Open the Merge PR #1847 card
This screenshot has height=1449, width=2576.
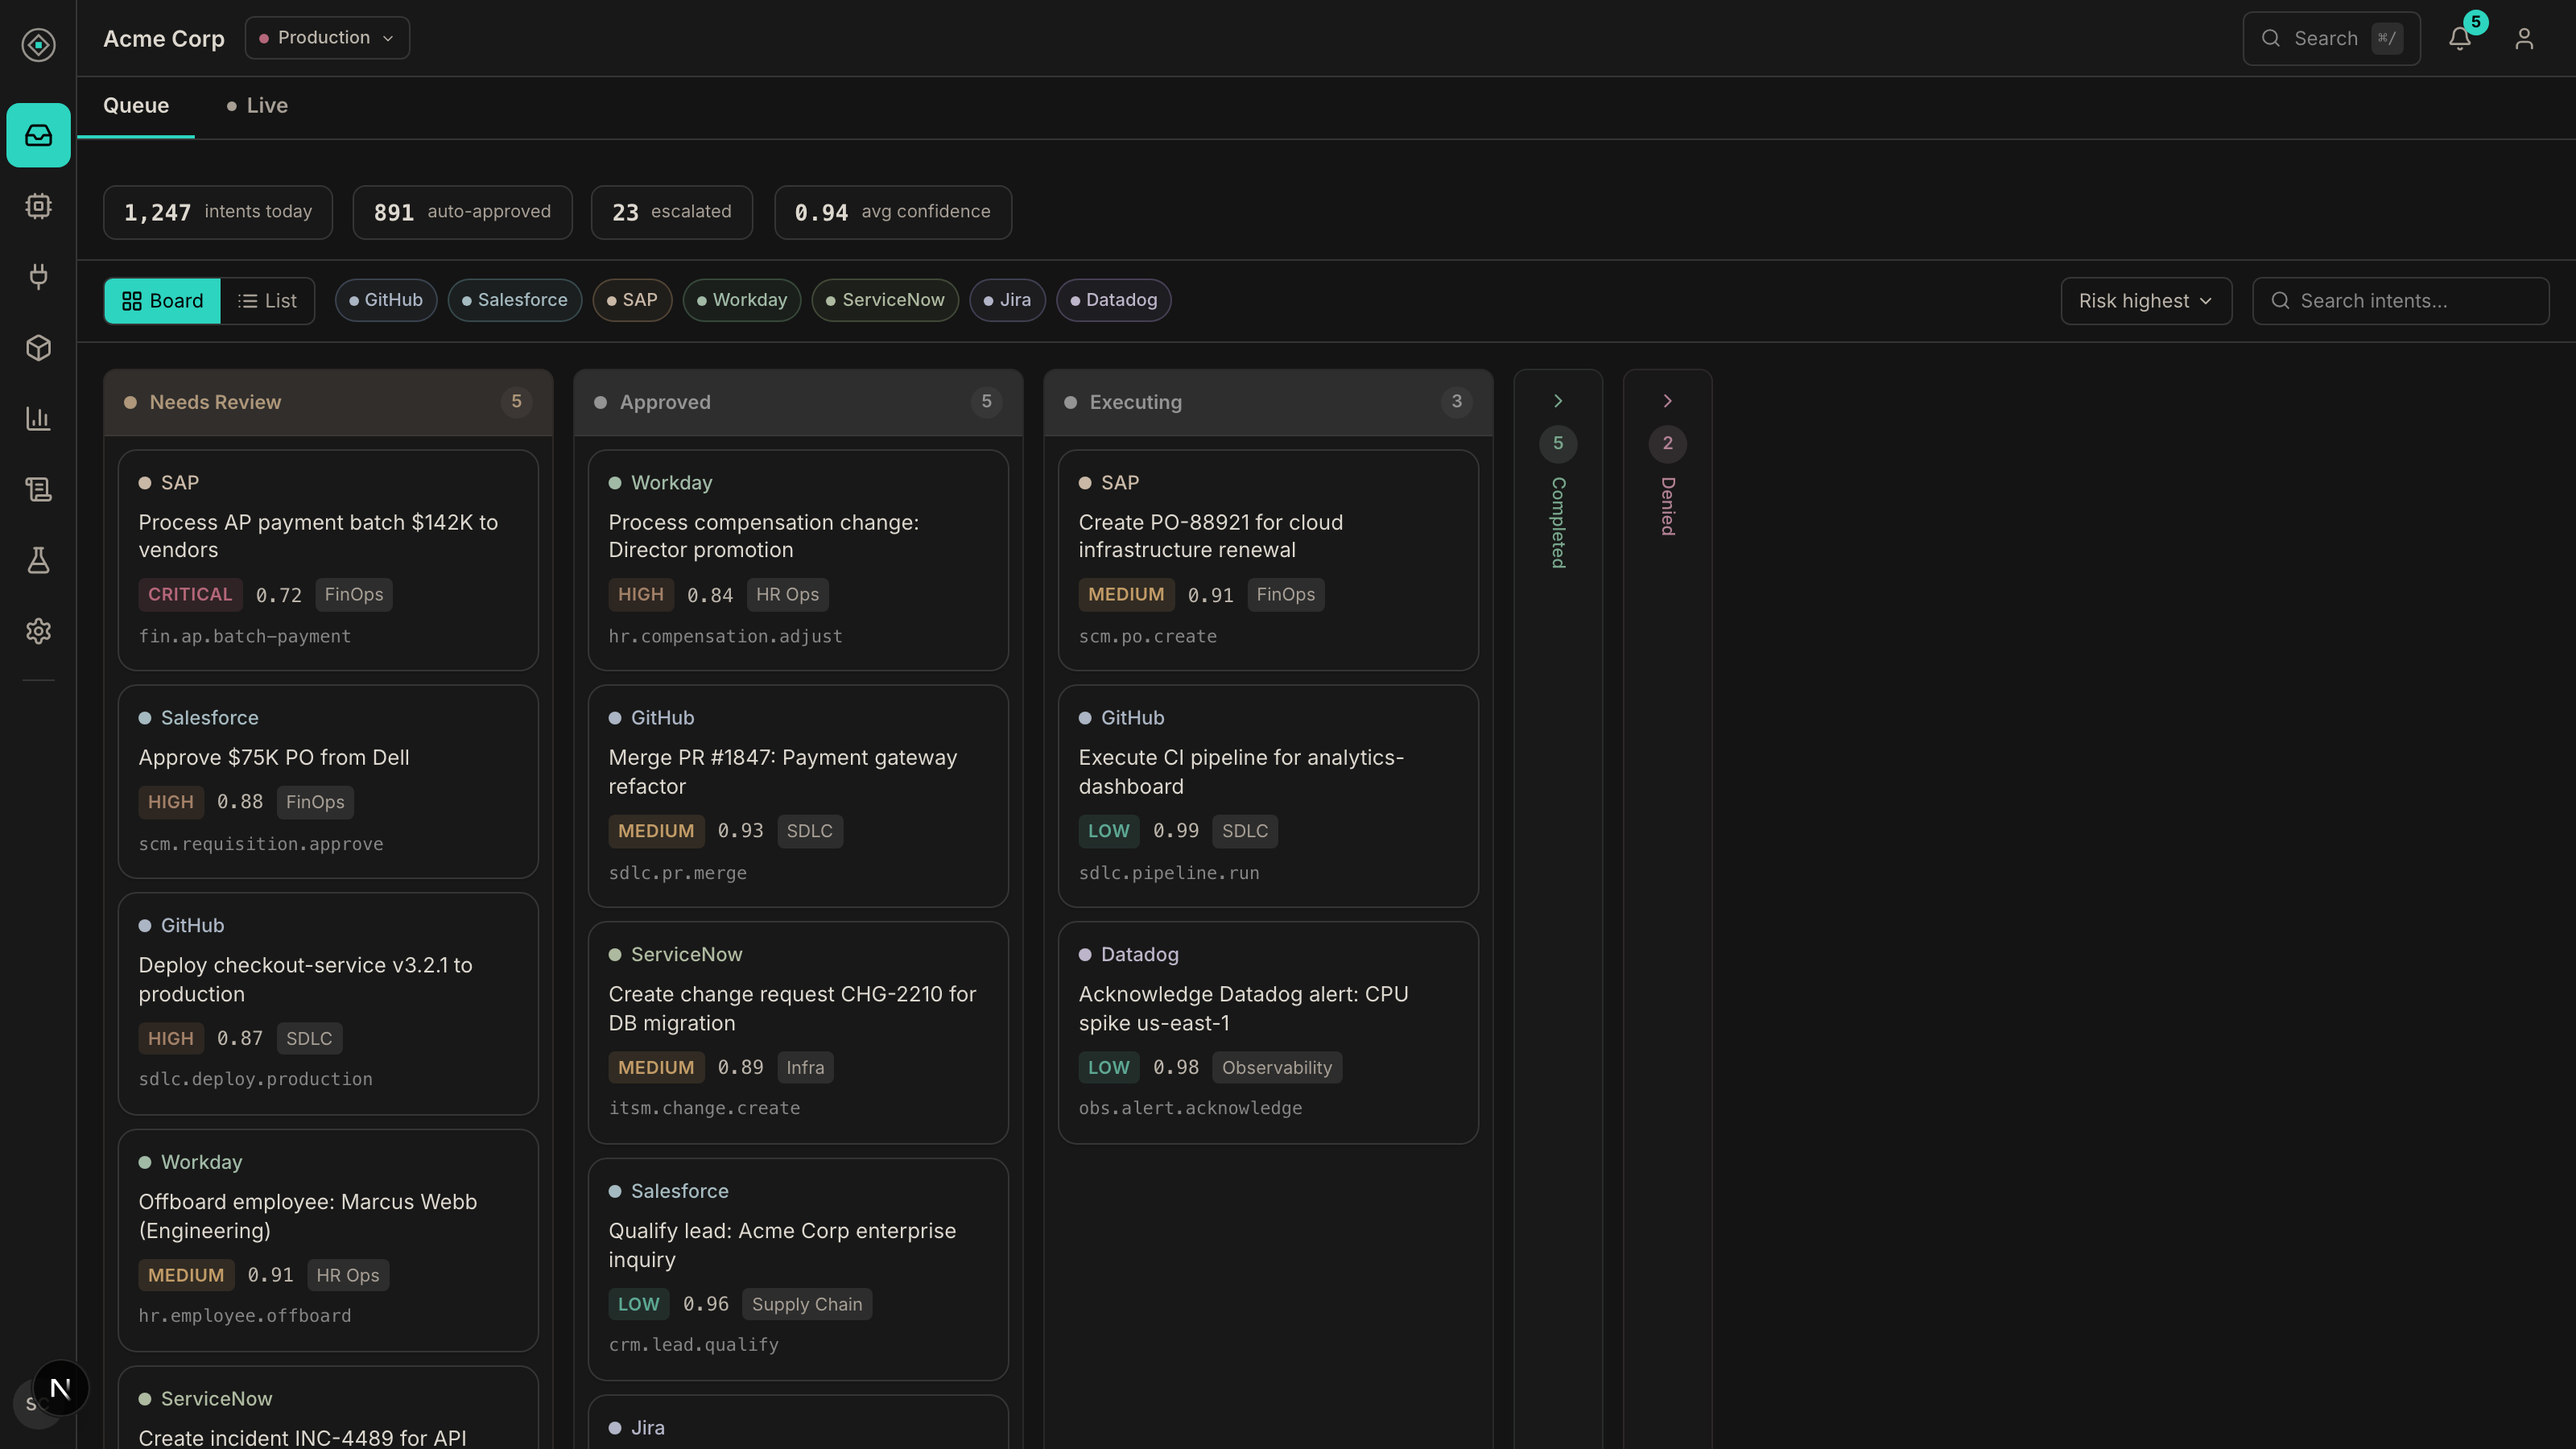[x=798, y=796]
